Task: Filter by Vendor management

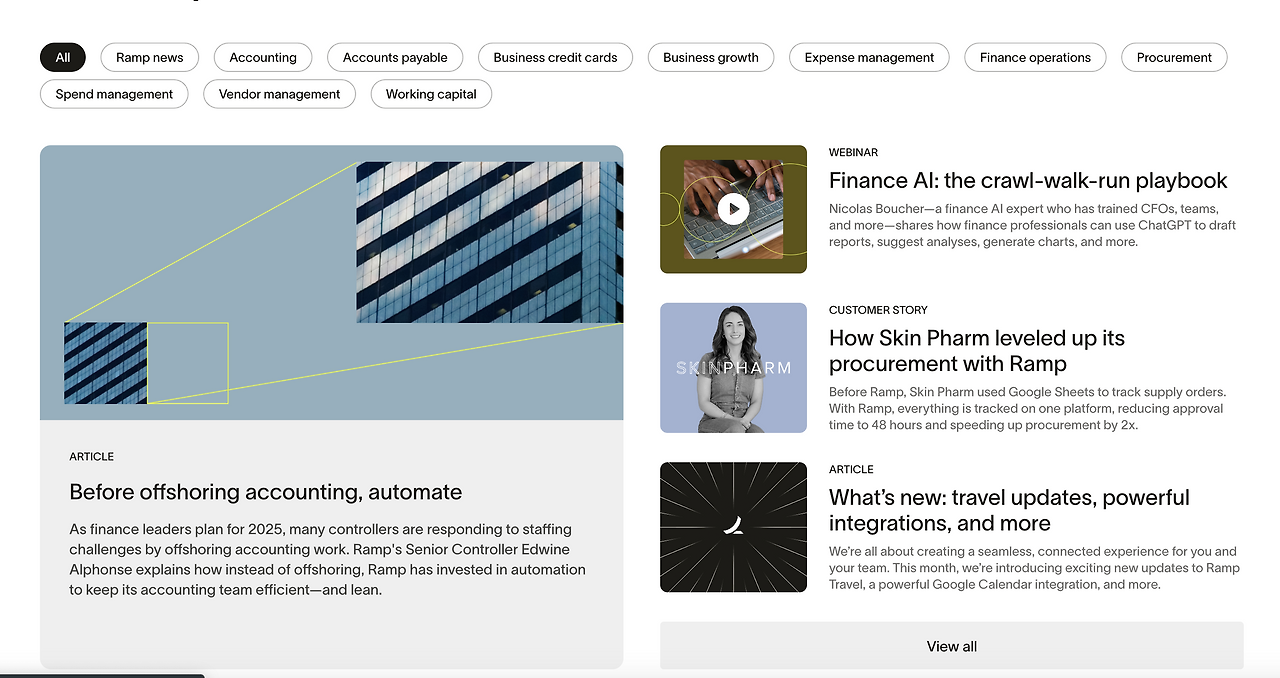Action: pyautogui.click(x=280, y=94)
